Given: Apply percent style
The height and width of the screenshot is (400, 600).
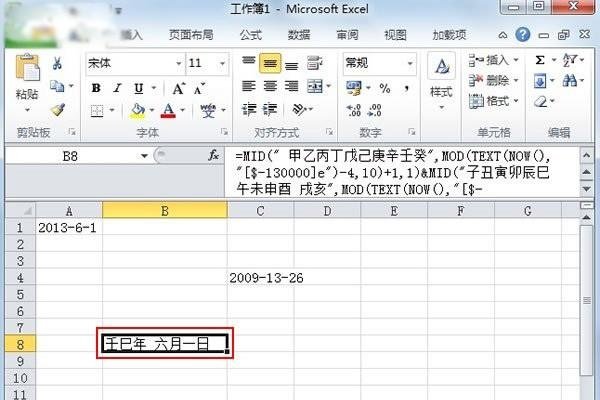Looking at the screenshot, I should point(385,88).
